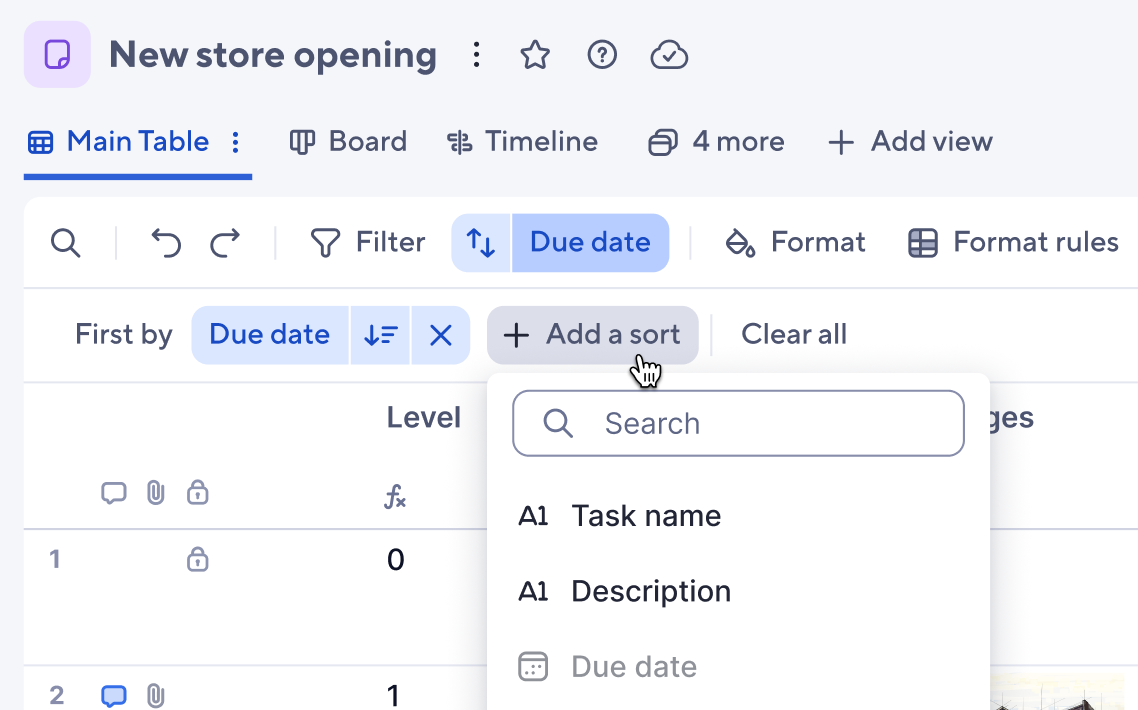
Task: Click the star favorite icon
Action: pyautogui.click(x=535, y=55)
